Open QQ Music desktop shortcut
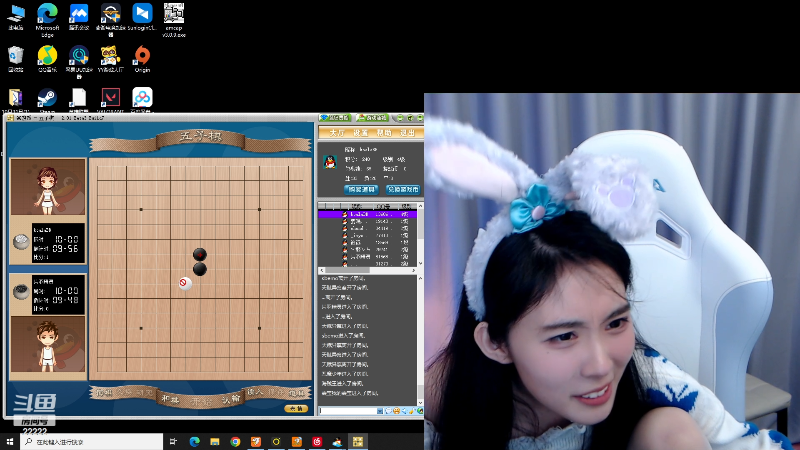Viewport: 800px width, 450px height. [x=47, y=59]
